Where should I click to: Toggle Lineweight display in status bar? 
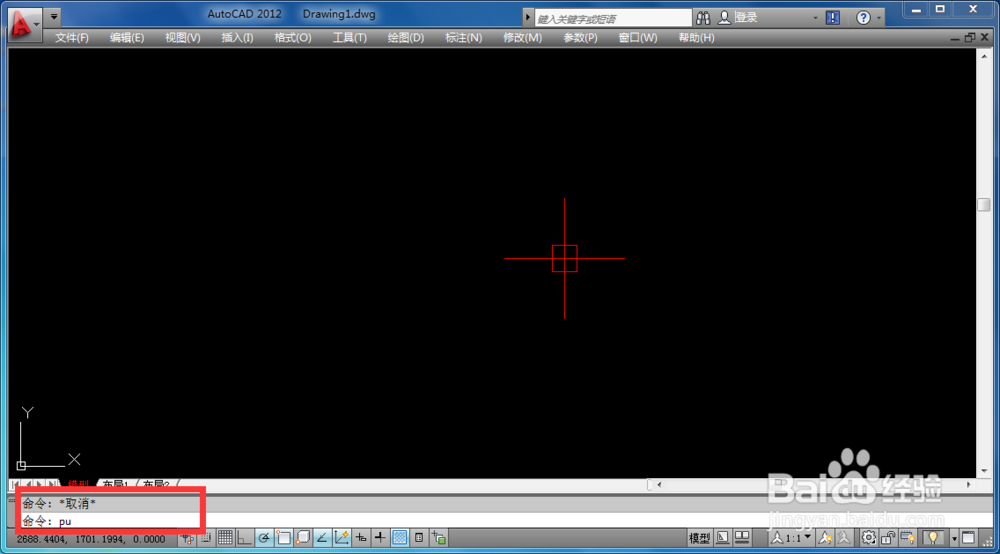(x=379, y=538)
